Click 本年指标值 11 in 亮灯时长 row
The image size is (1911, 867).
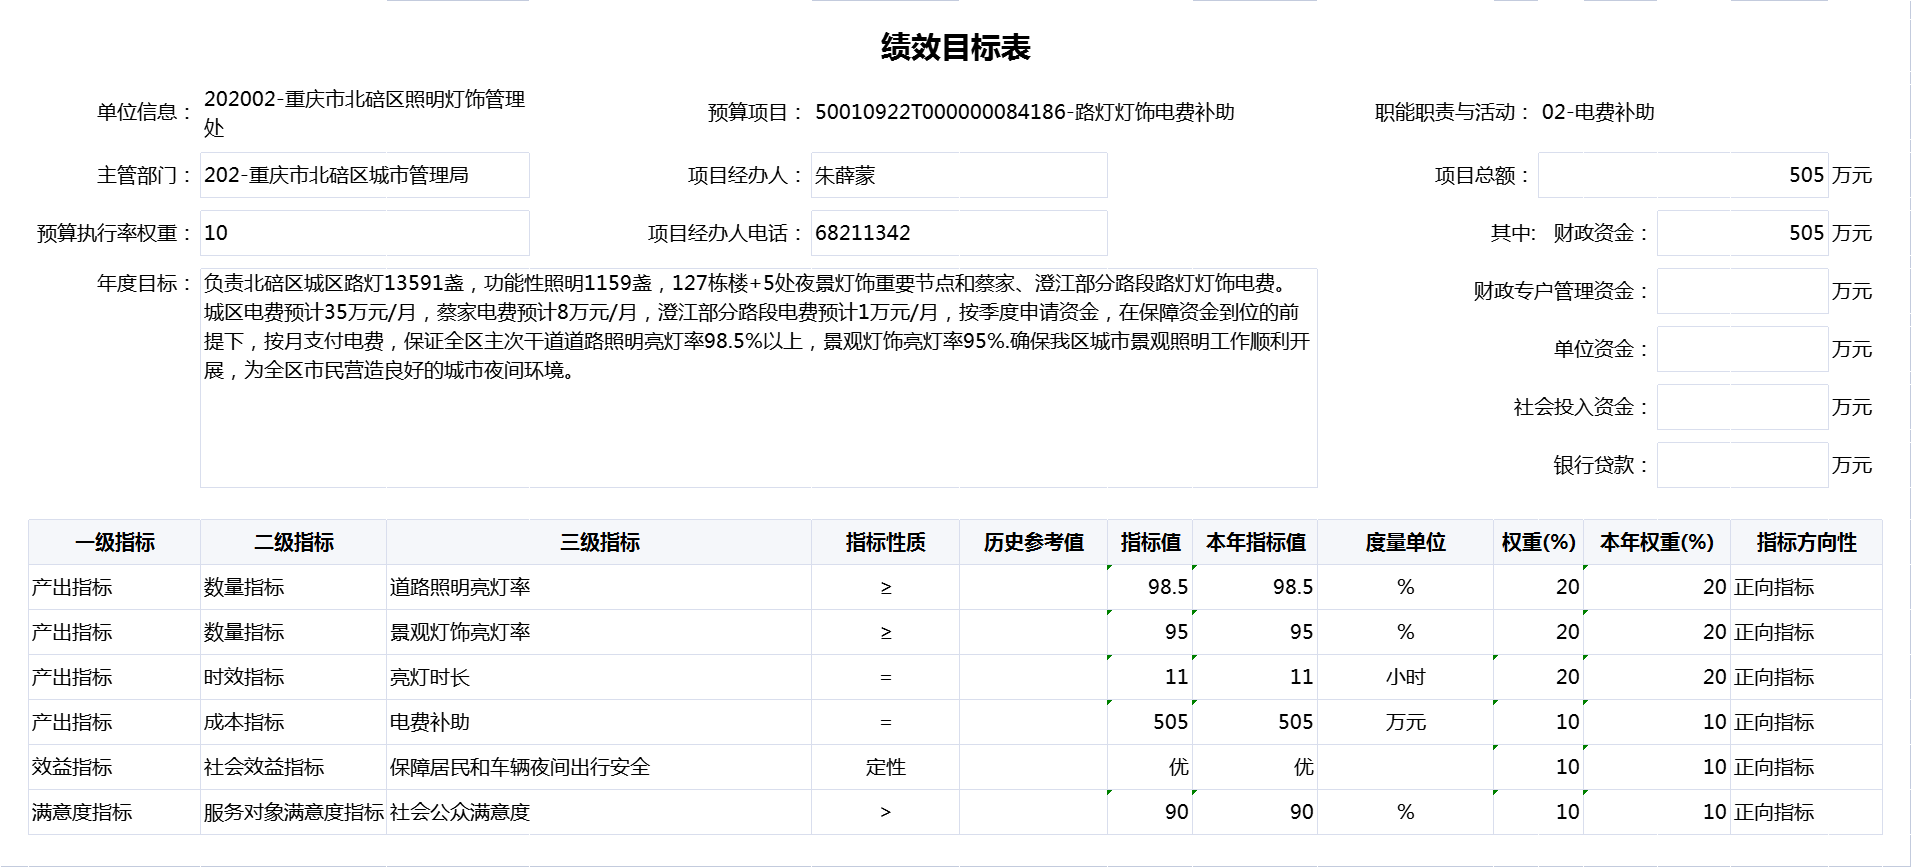coord(1255,677)
